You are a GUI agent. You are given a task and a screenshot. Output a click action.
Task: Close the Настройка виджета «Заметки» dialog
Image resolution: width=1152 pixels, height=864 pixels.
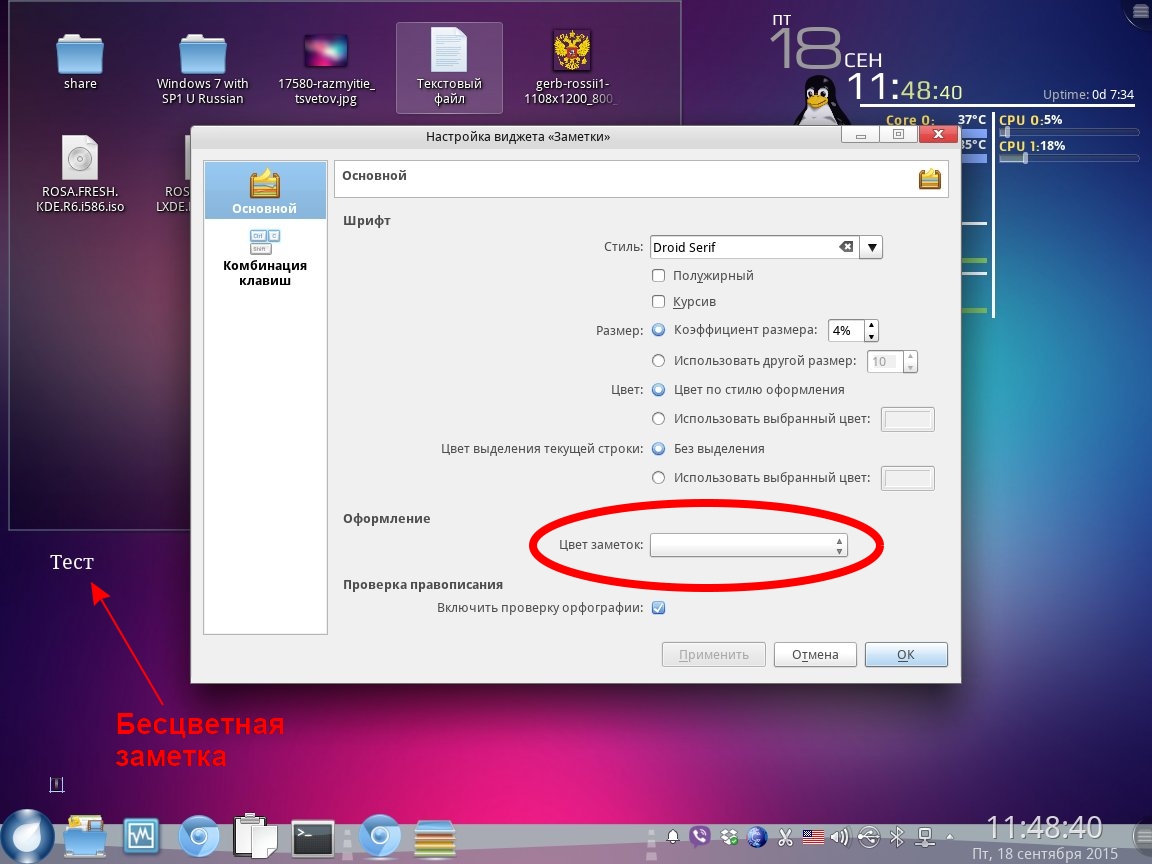tap(938, 134)
